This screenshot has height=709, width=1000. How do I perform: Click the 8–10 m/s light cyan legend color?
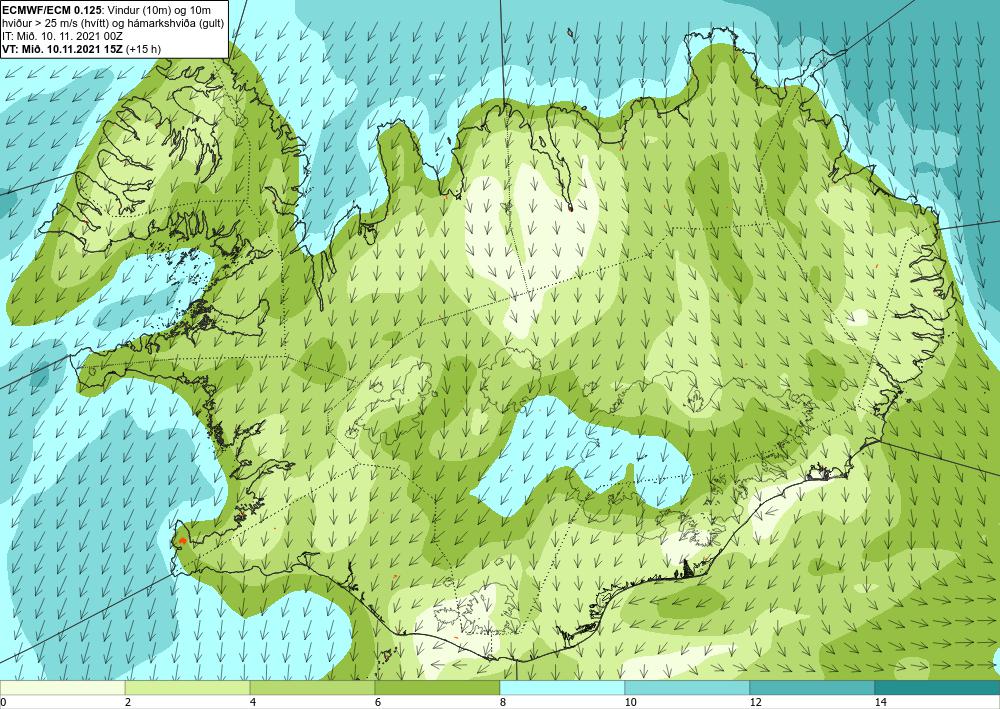point(562,687)
